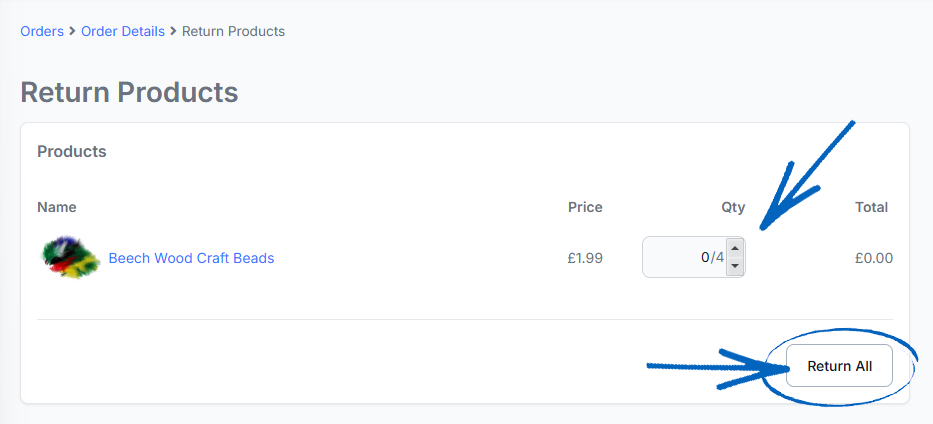Click the chevron before Return Products breadcrumb
933x424 pixels.
pos(174,31)
